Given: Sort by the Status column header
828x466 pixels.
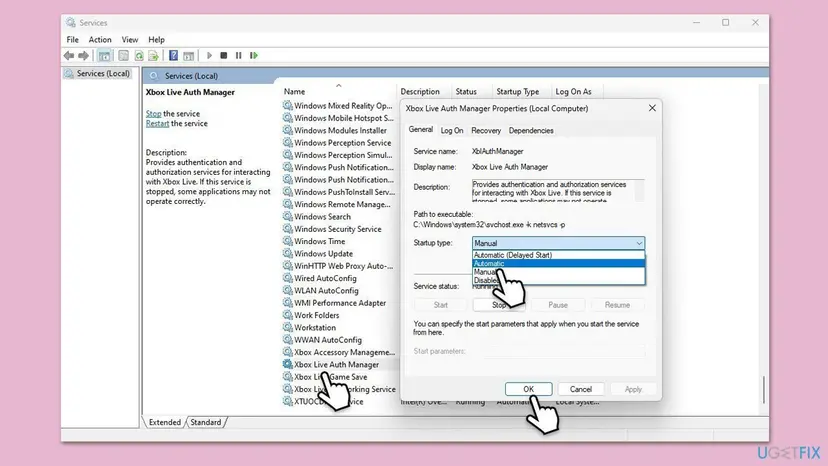Looking at the screenshot, I should [x=466, y=91].
